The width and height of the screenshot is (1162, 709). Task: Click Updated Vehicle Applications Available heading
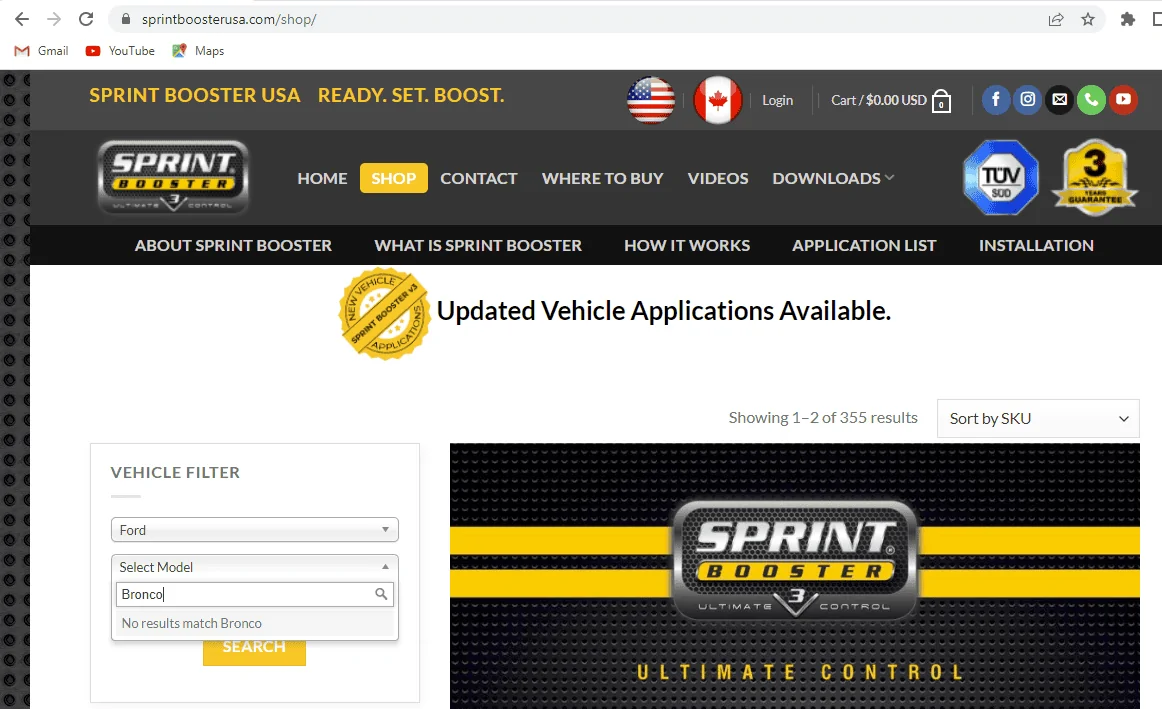click(664, 311)
